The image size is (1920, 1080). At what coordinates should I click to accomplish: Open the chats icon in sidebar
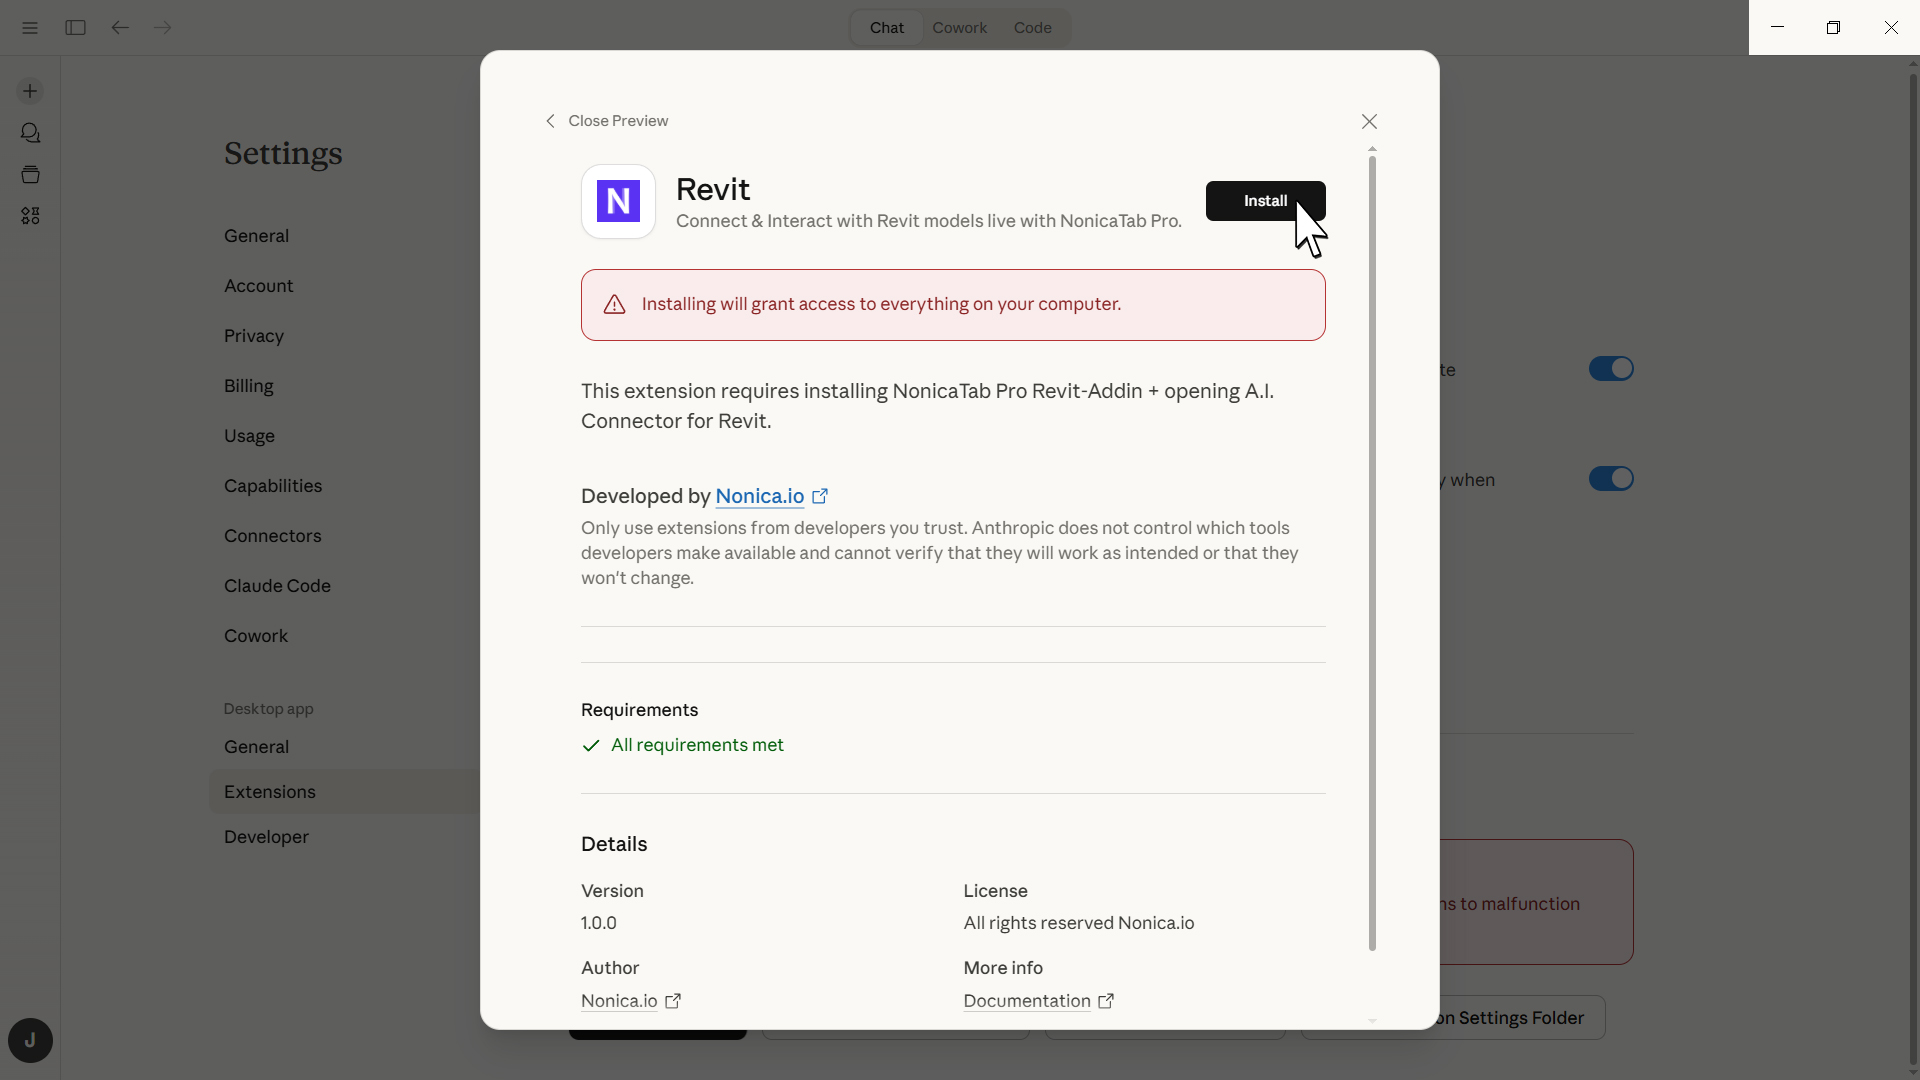pos(30,133)
